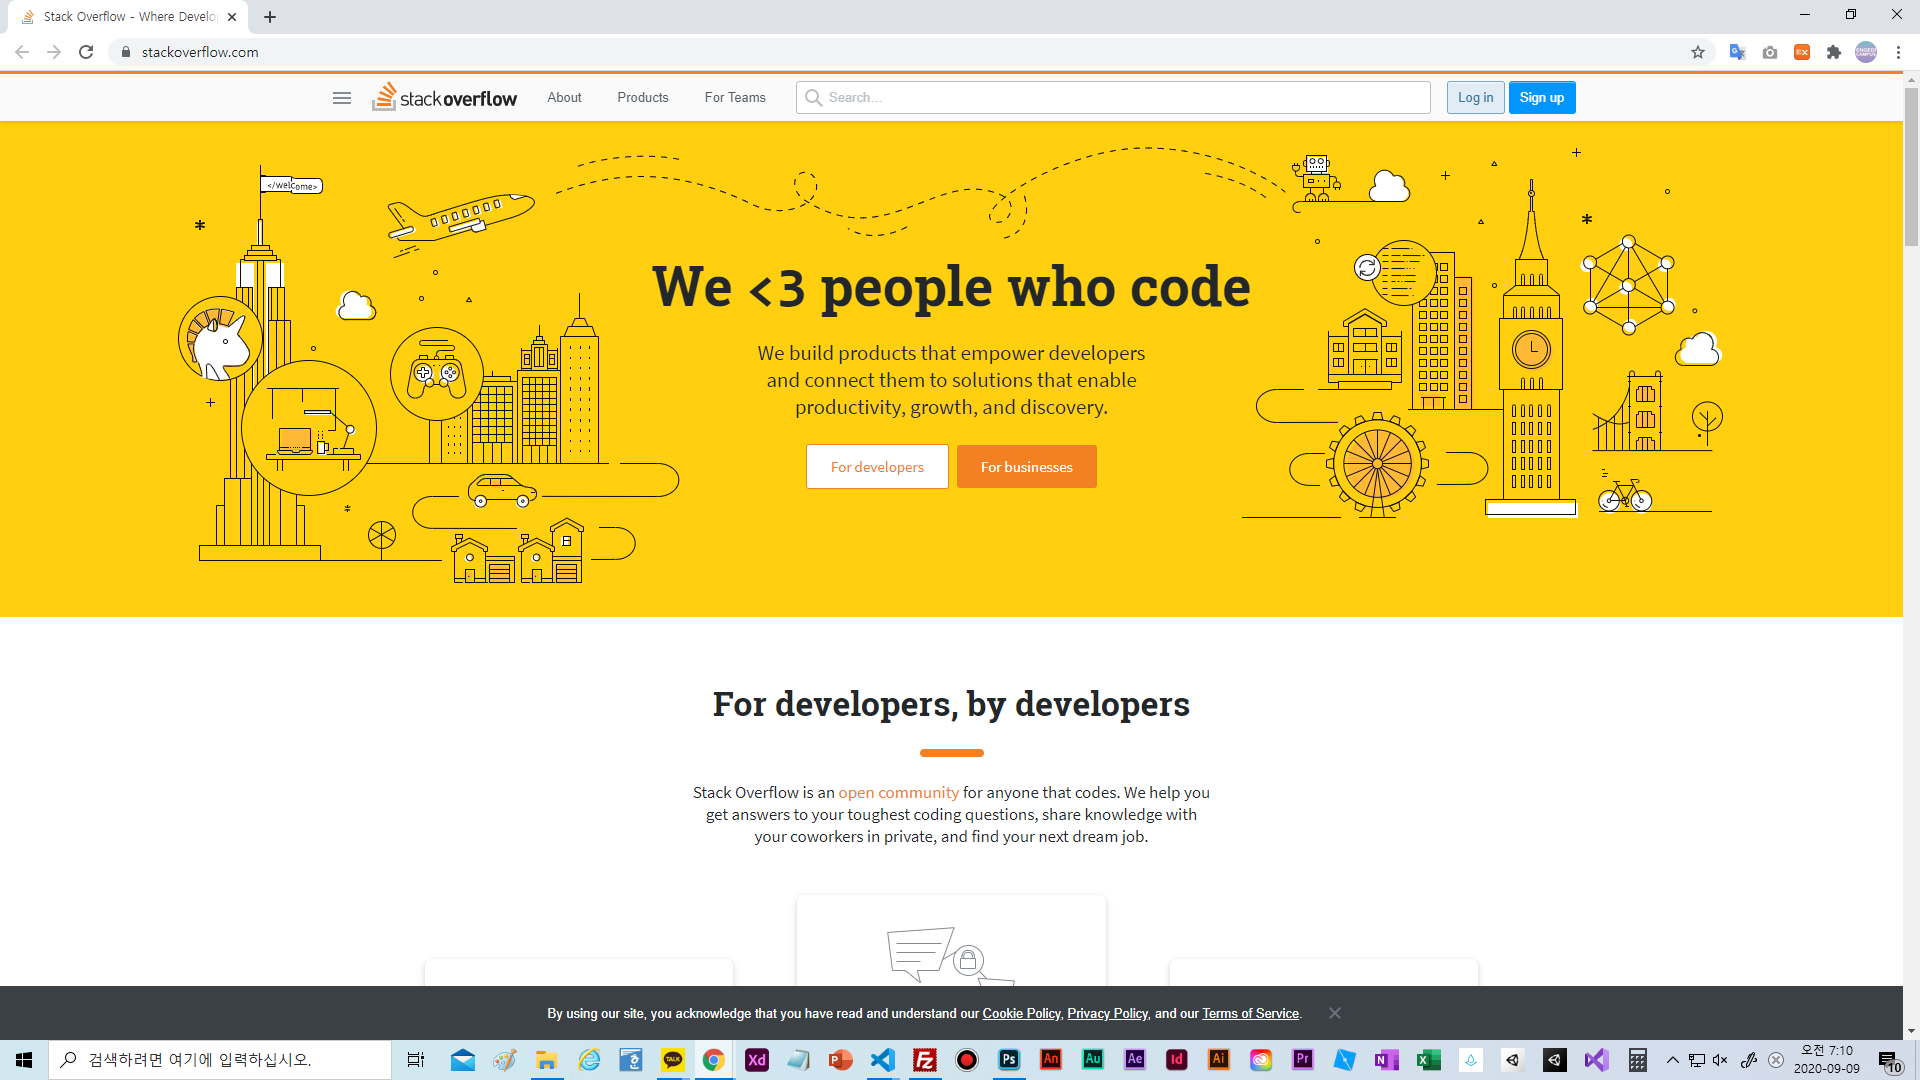Open the Privacy Policy link
Viewport: 1920px width, 1080px height.
[1107, 1013]
